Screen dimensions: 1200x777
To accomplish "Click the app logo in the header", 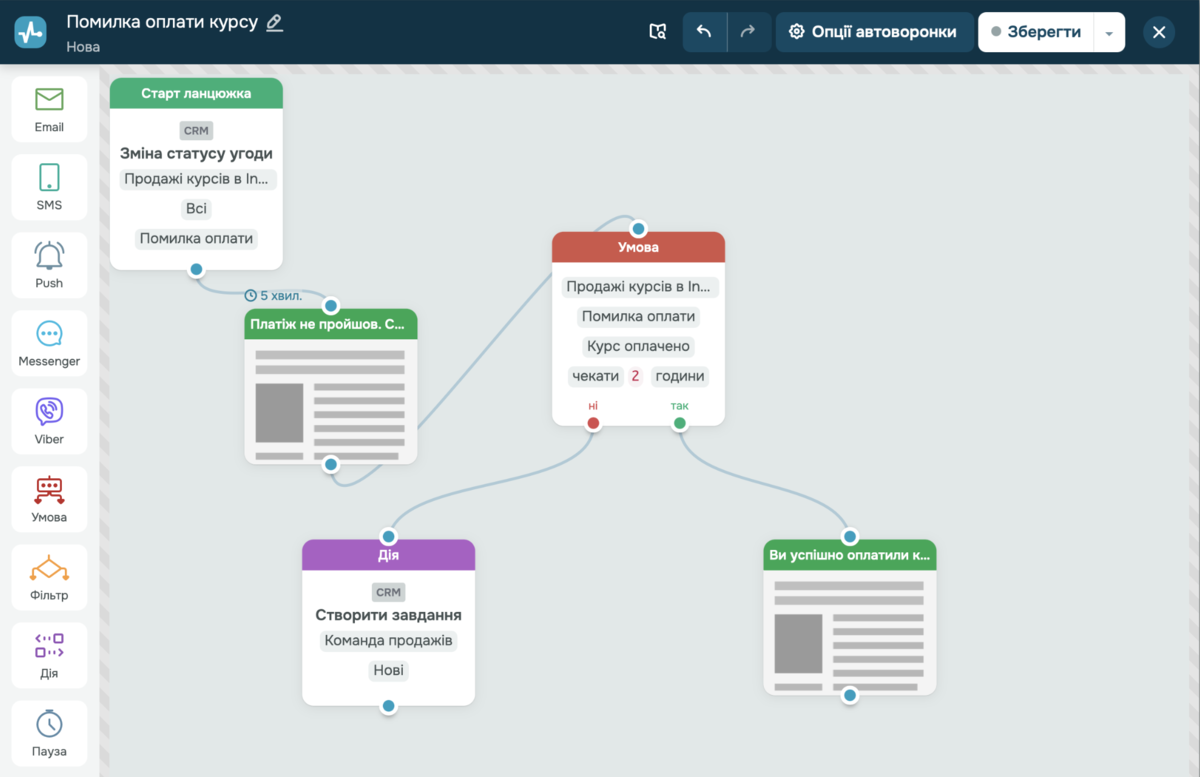I will tap(30, 32).
